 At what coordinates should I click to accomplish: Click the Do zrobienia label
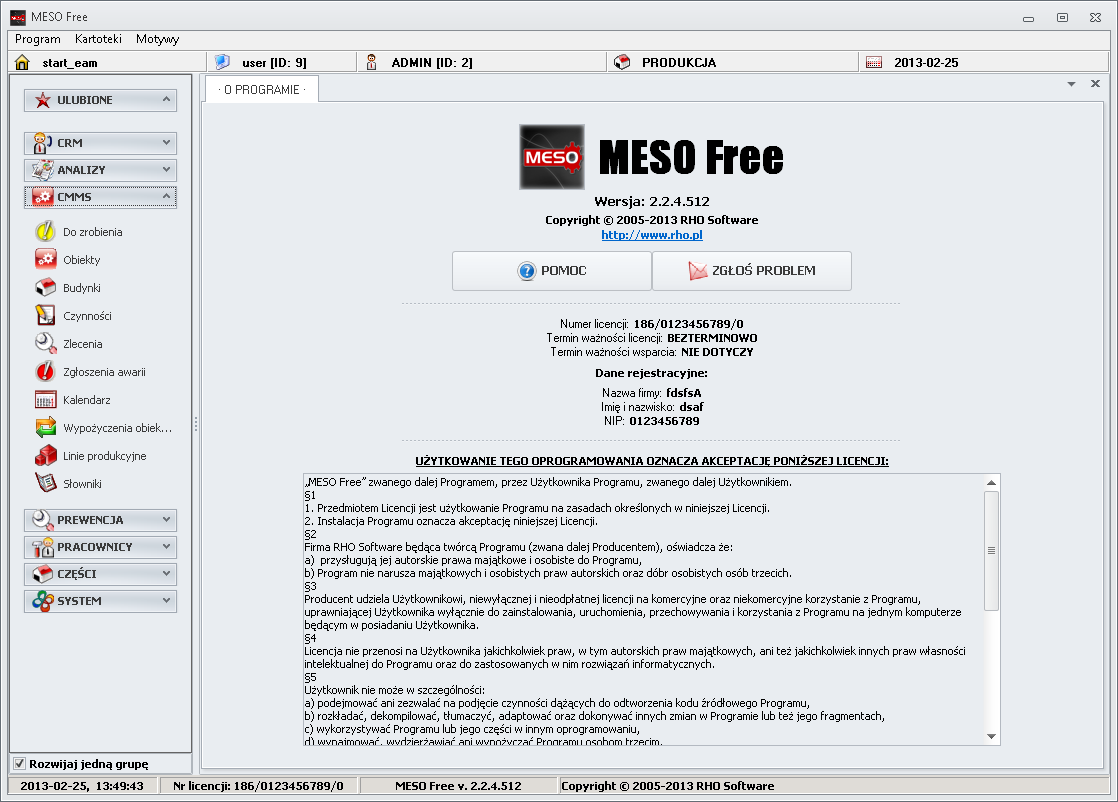pyautogui.click(x=93, y=232)
